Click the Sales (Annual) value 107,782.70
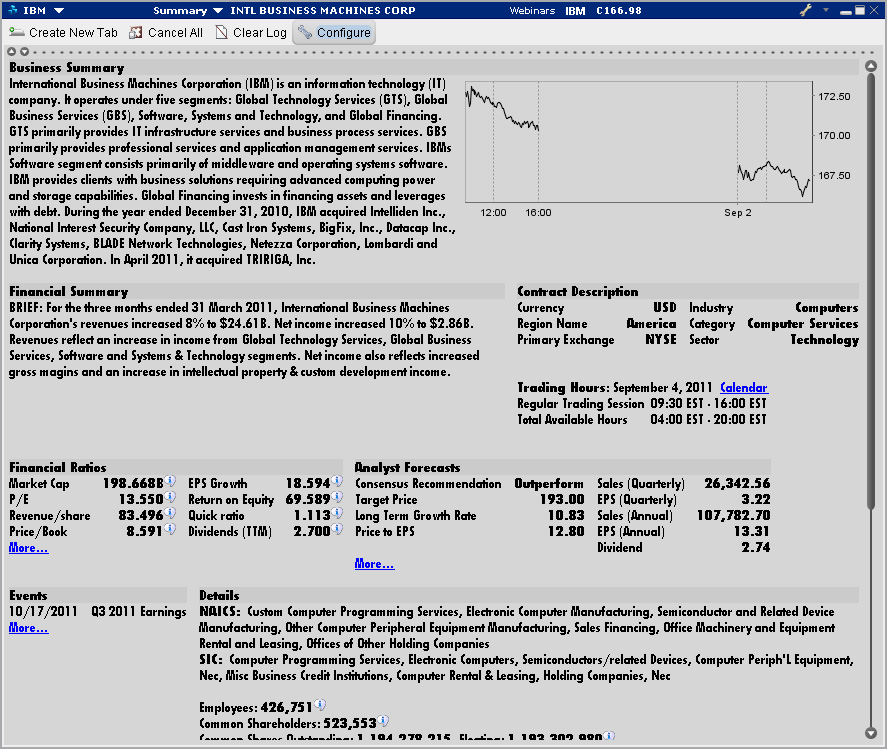This screenshot has width=887, height=749. (x=733, y=515)
